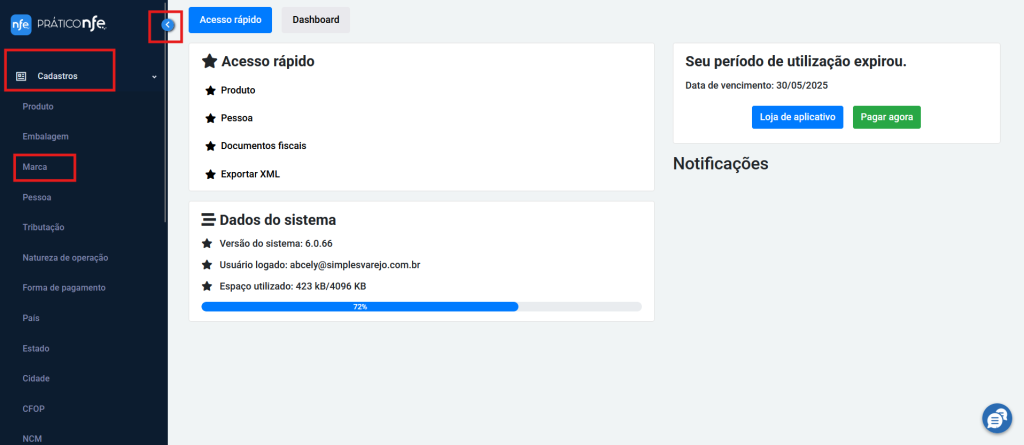Collapse Cadastros menu using its arrow
The image size is (1024, 445).
154,76
